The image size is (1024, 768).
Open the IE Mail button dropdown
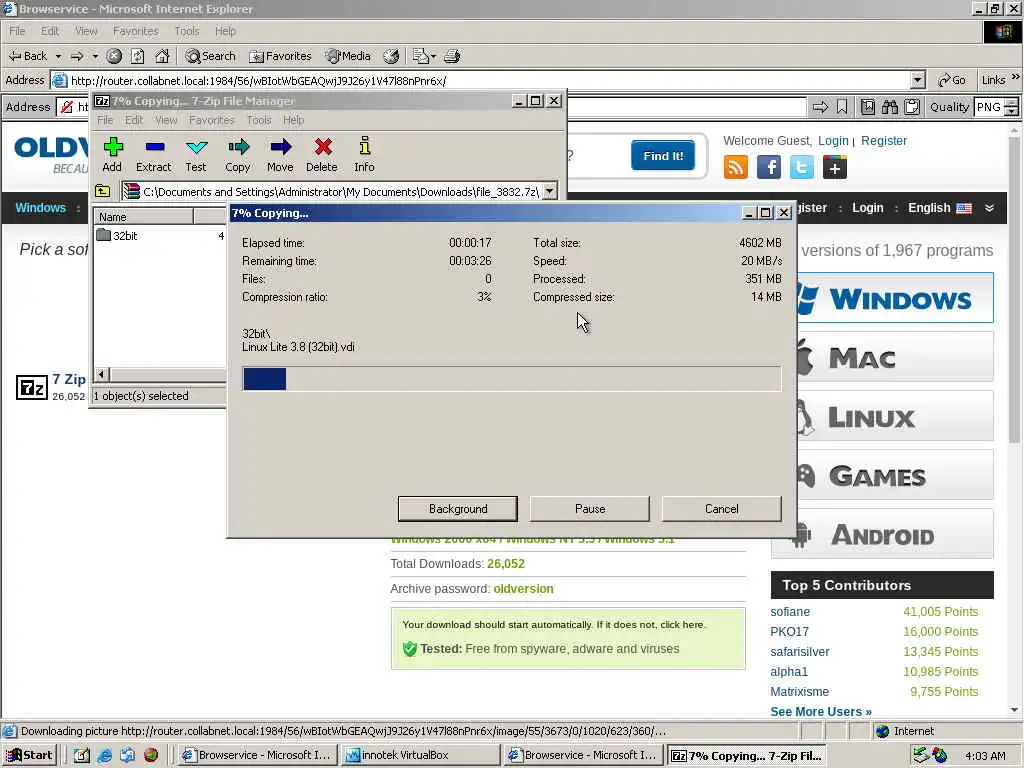[434, 56]
